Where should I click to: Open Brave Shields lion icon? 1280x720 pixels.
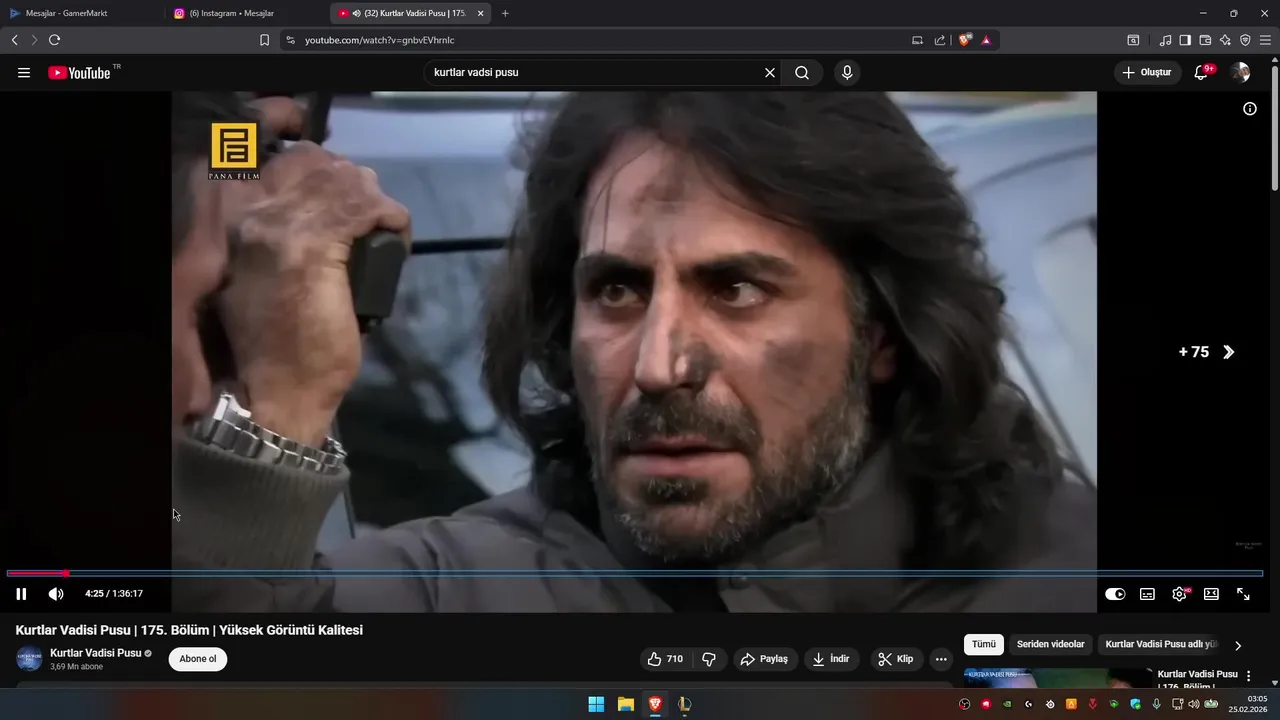[965, 40]
